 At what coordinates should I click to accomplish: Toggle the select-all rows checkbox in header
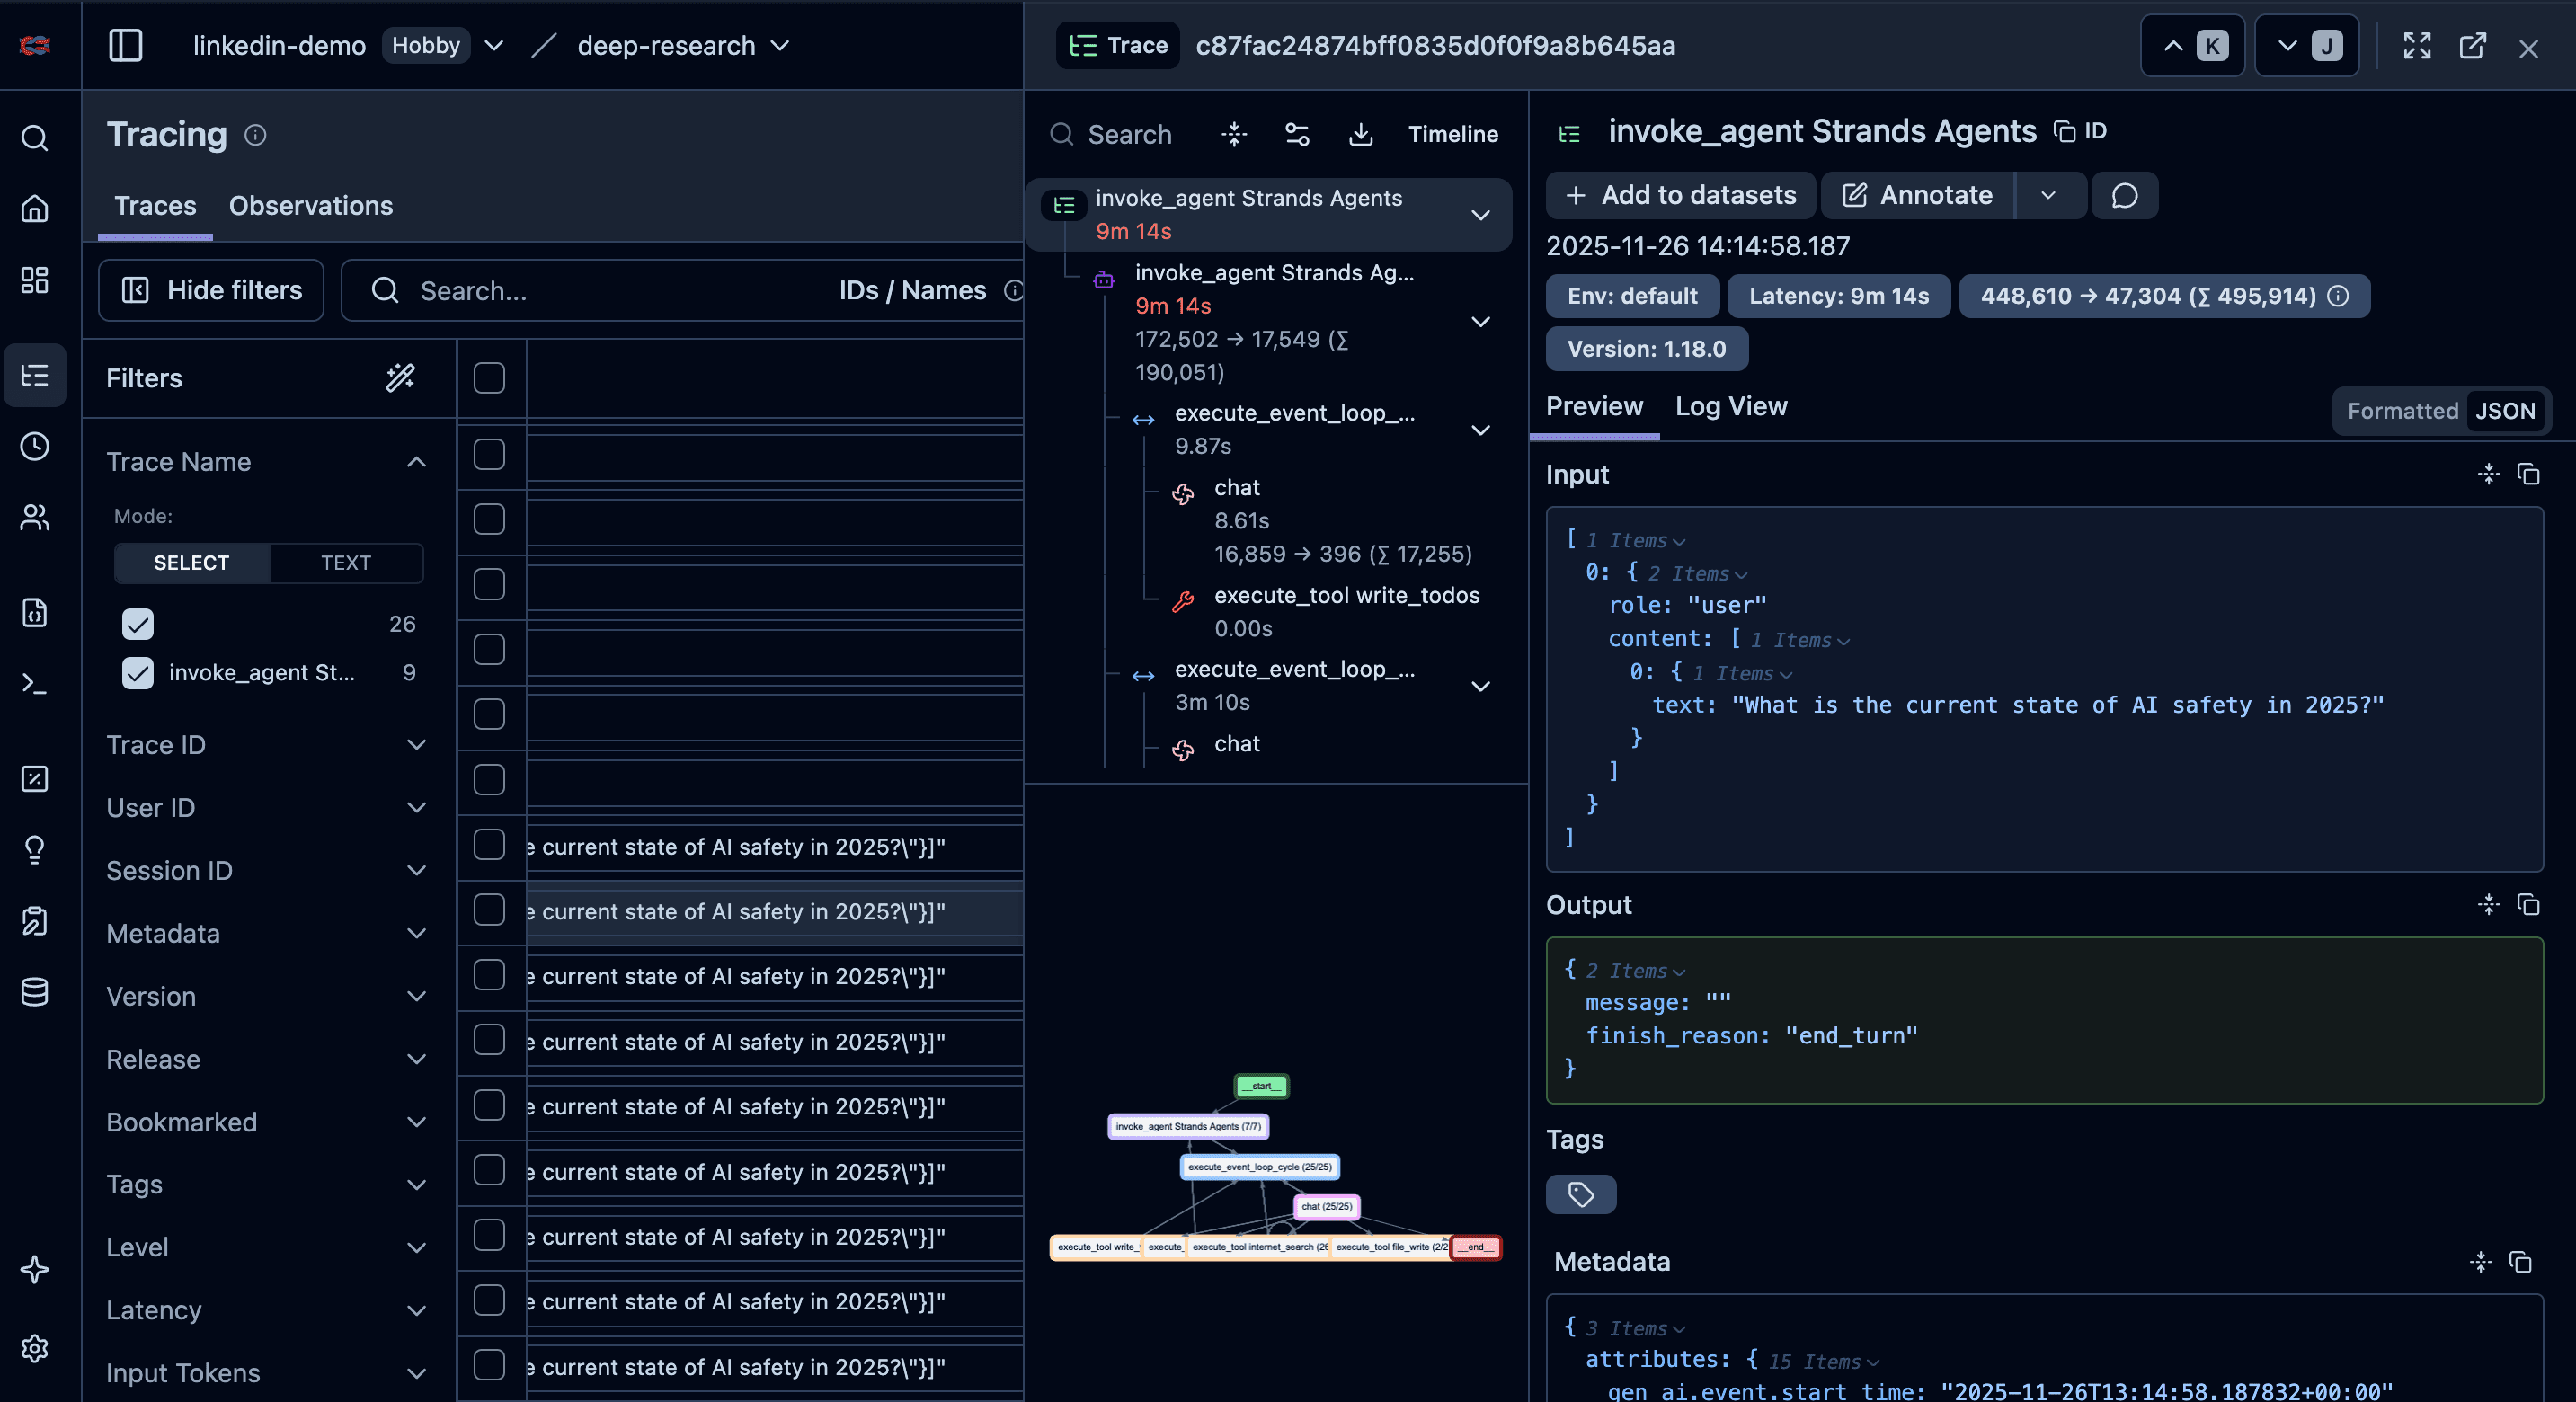pyautogui.click(x=489, y=378)
